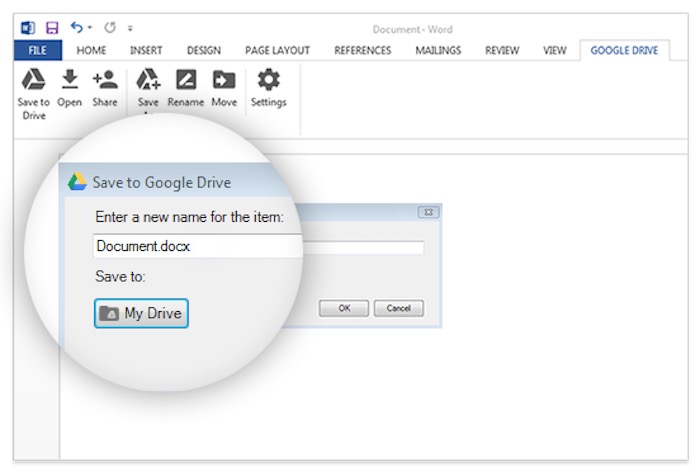Viewport: 700px width, 472px height.
Task: Choose the My Drive folder button
Action: (x=141, y=313)
